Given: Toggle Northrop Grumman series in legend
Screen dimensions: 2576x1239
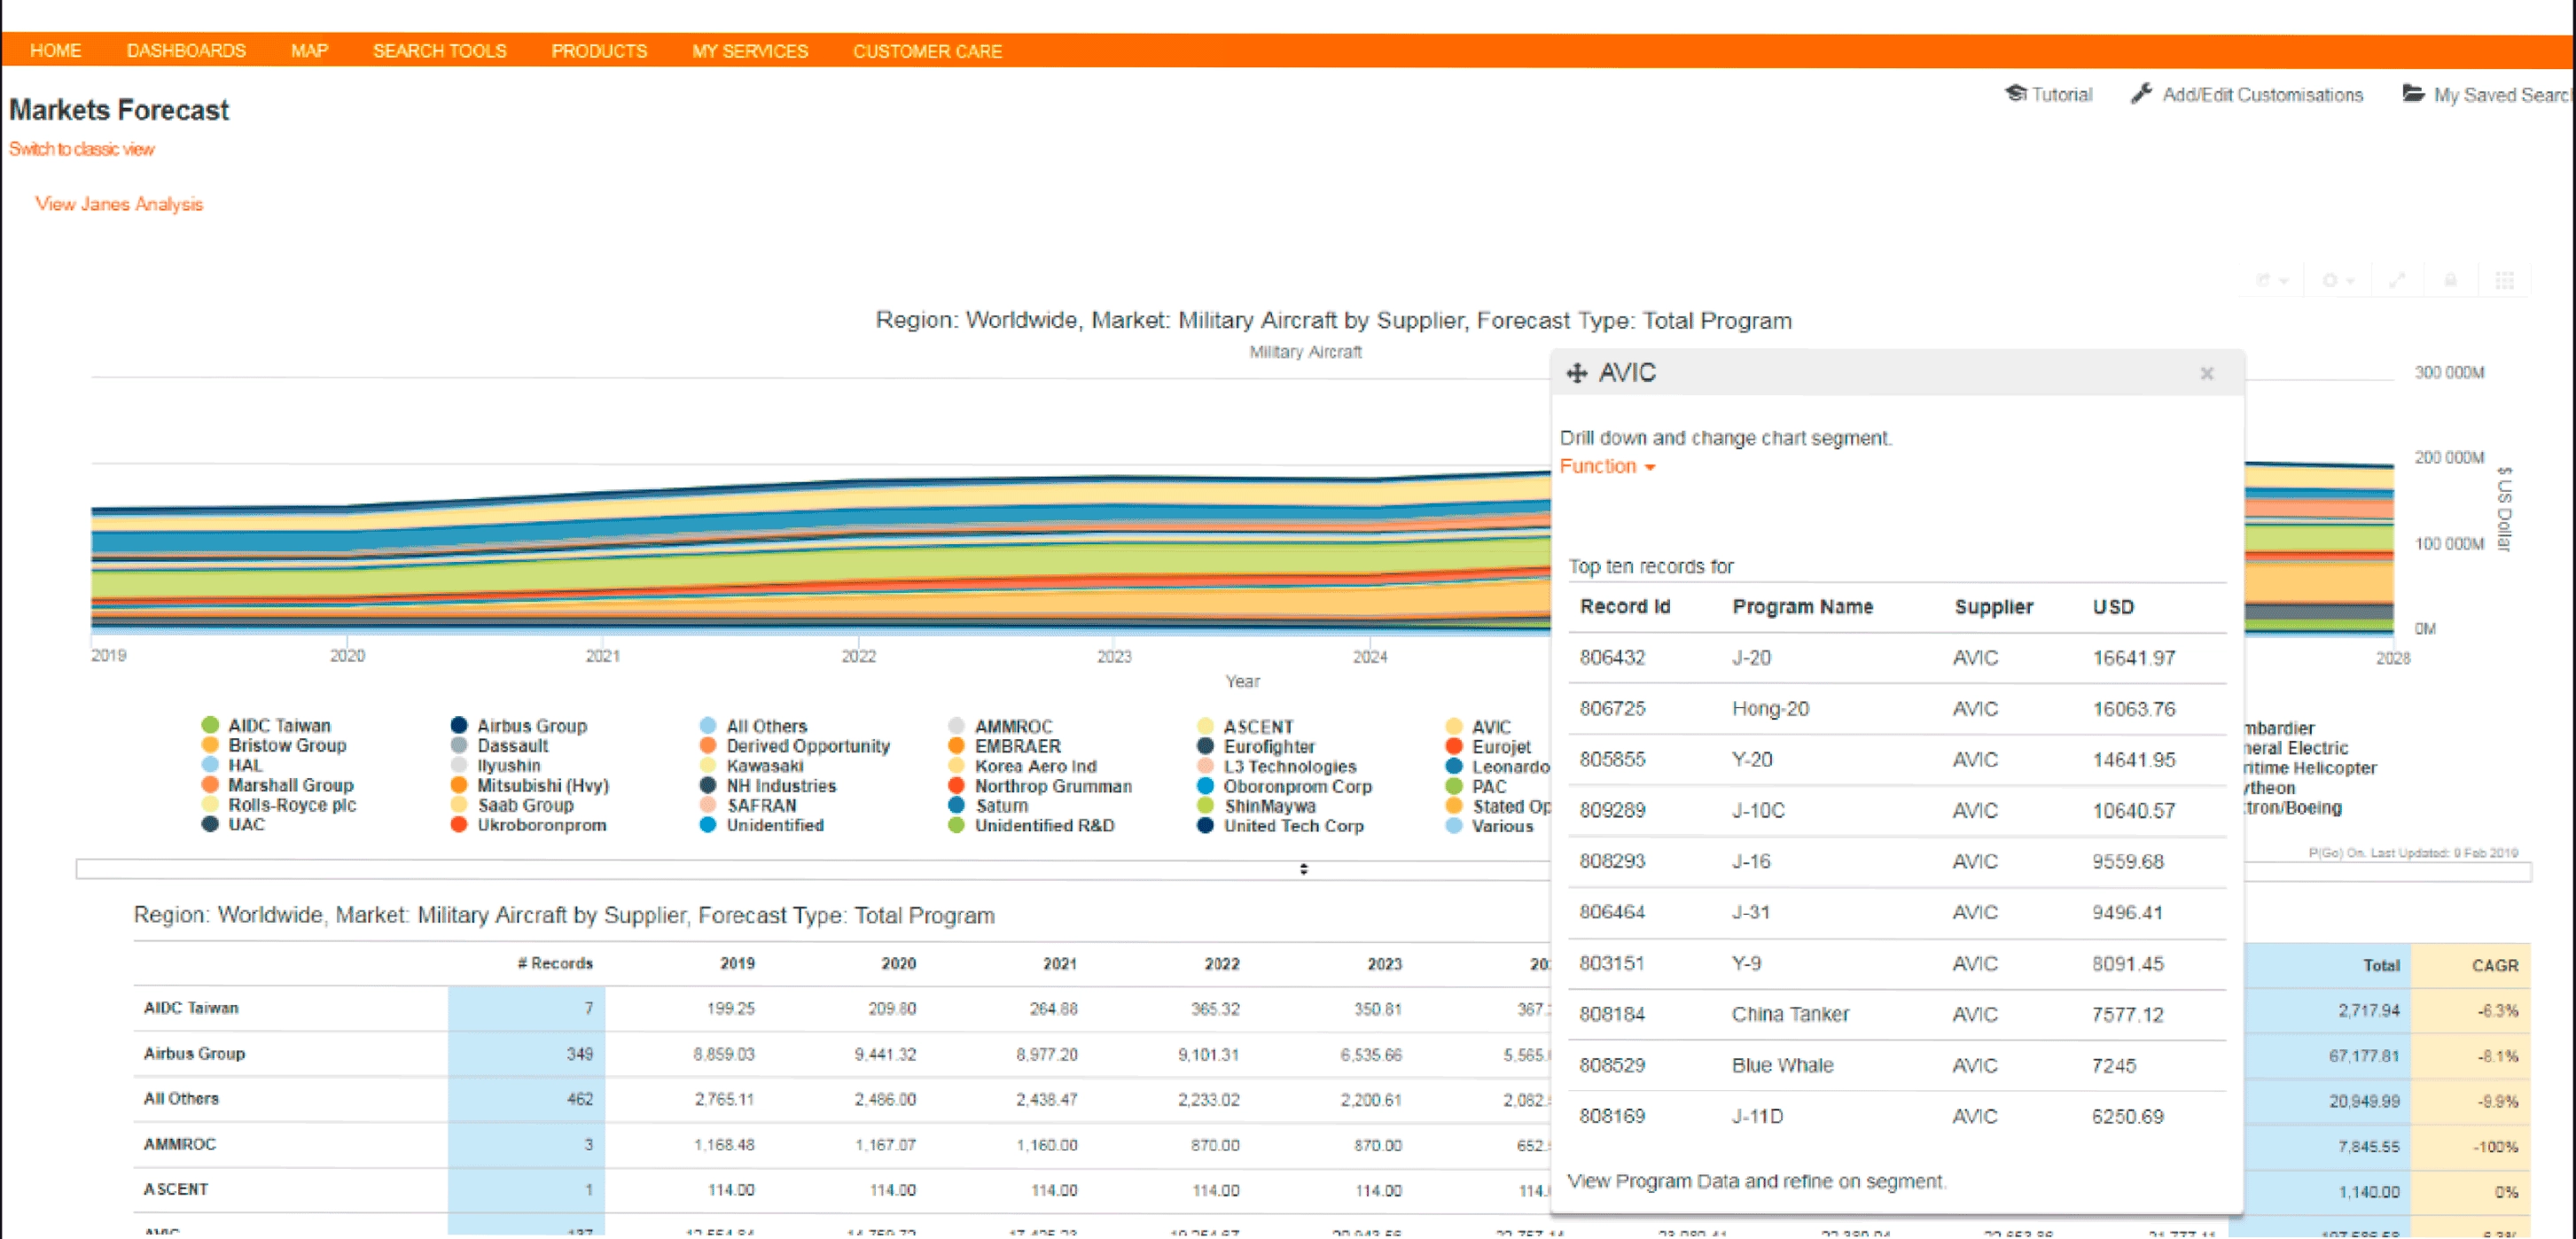Looking at the screenshot, I should point(1040,786).
